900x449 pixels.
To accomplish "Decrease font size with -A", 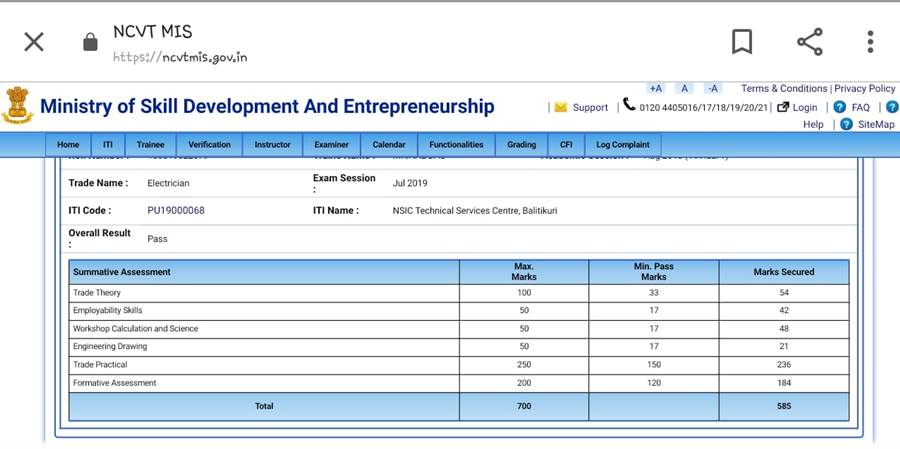I will tap(713, 88).
